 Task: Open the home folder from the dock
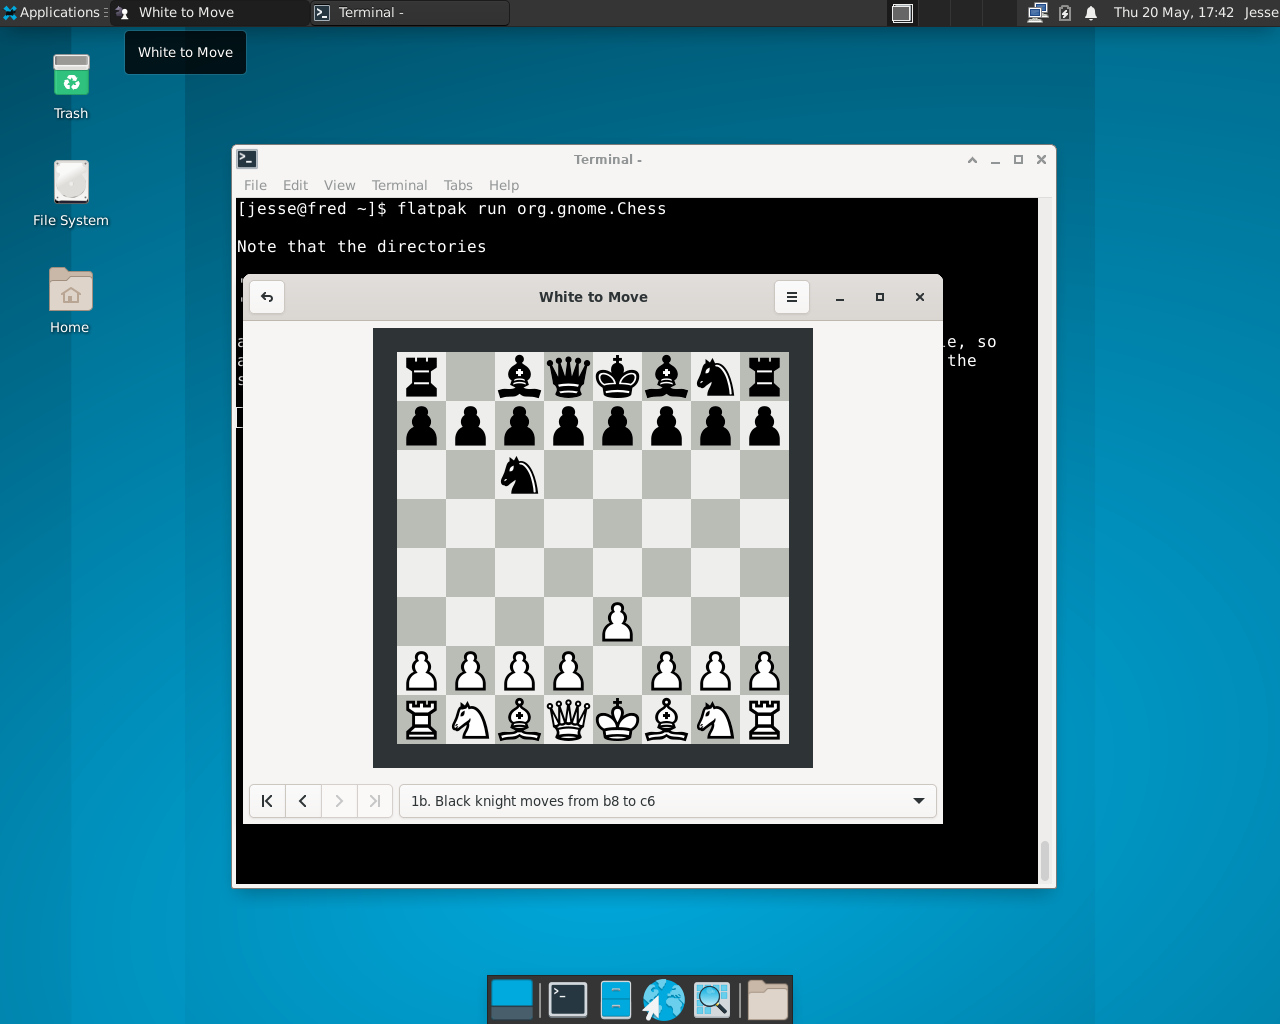768,1000
